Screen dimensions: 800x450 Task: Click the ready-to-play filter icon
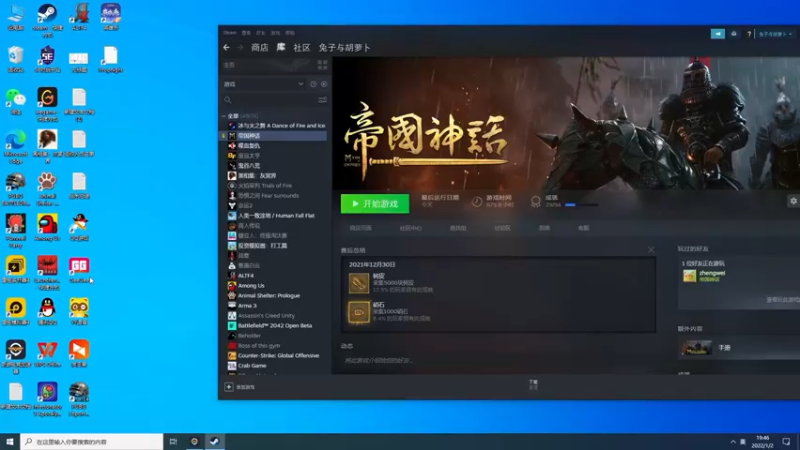point(324,84)
